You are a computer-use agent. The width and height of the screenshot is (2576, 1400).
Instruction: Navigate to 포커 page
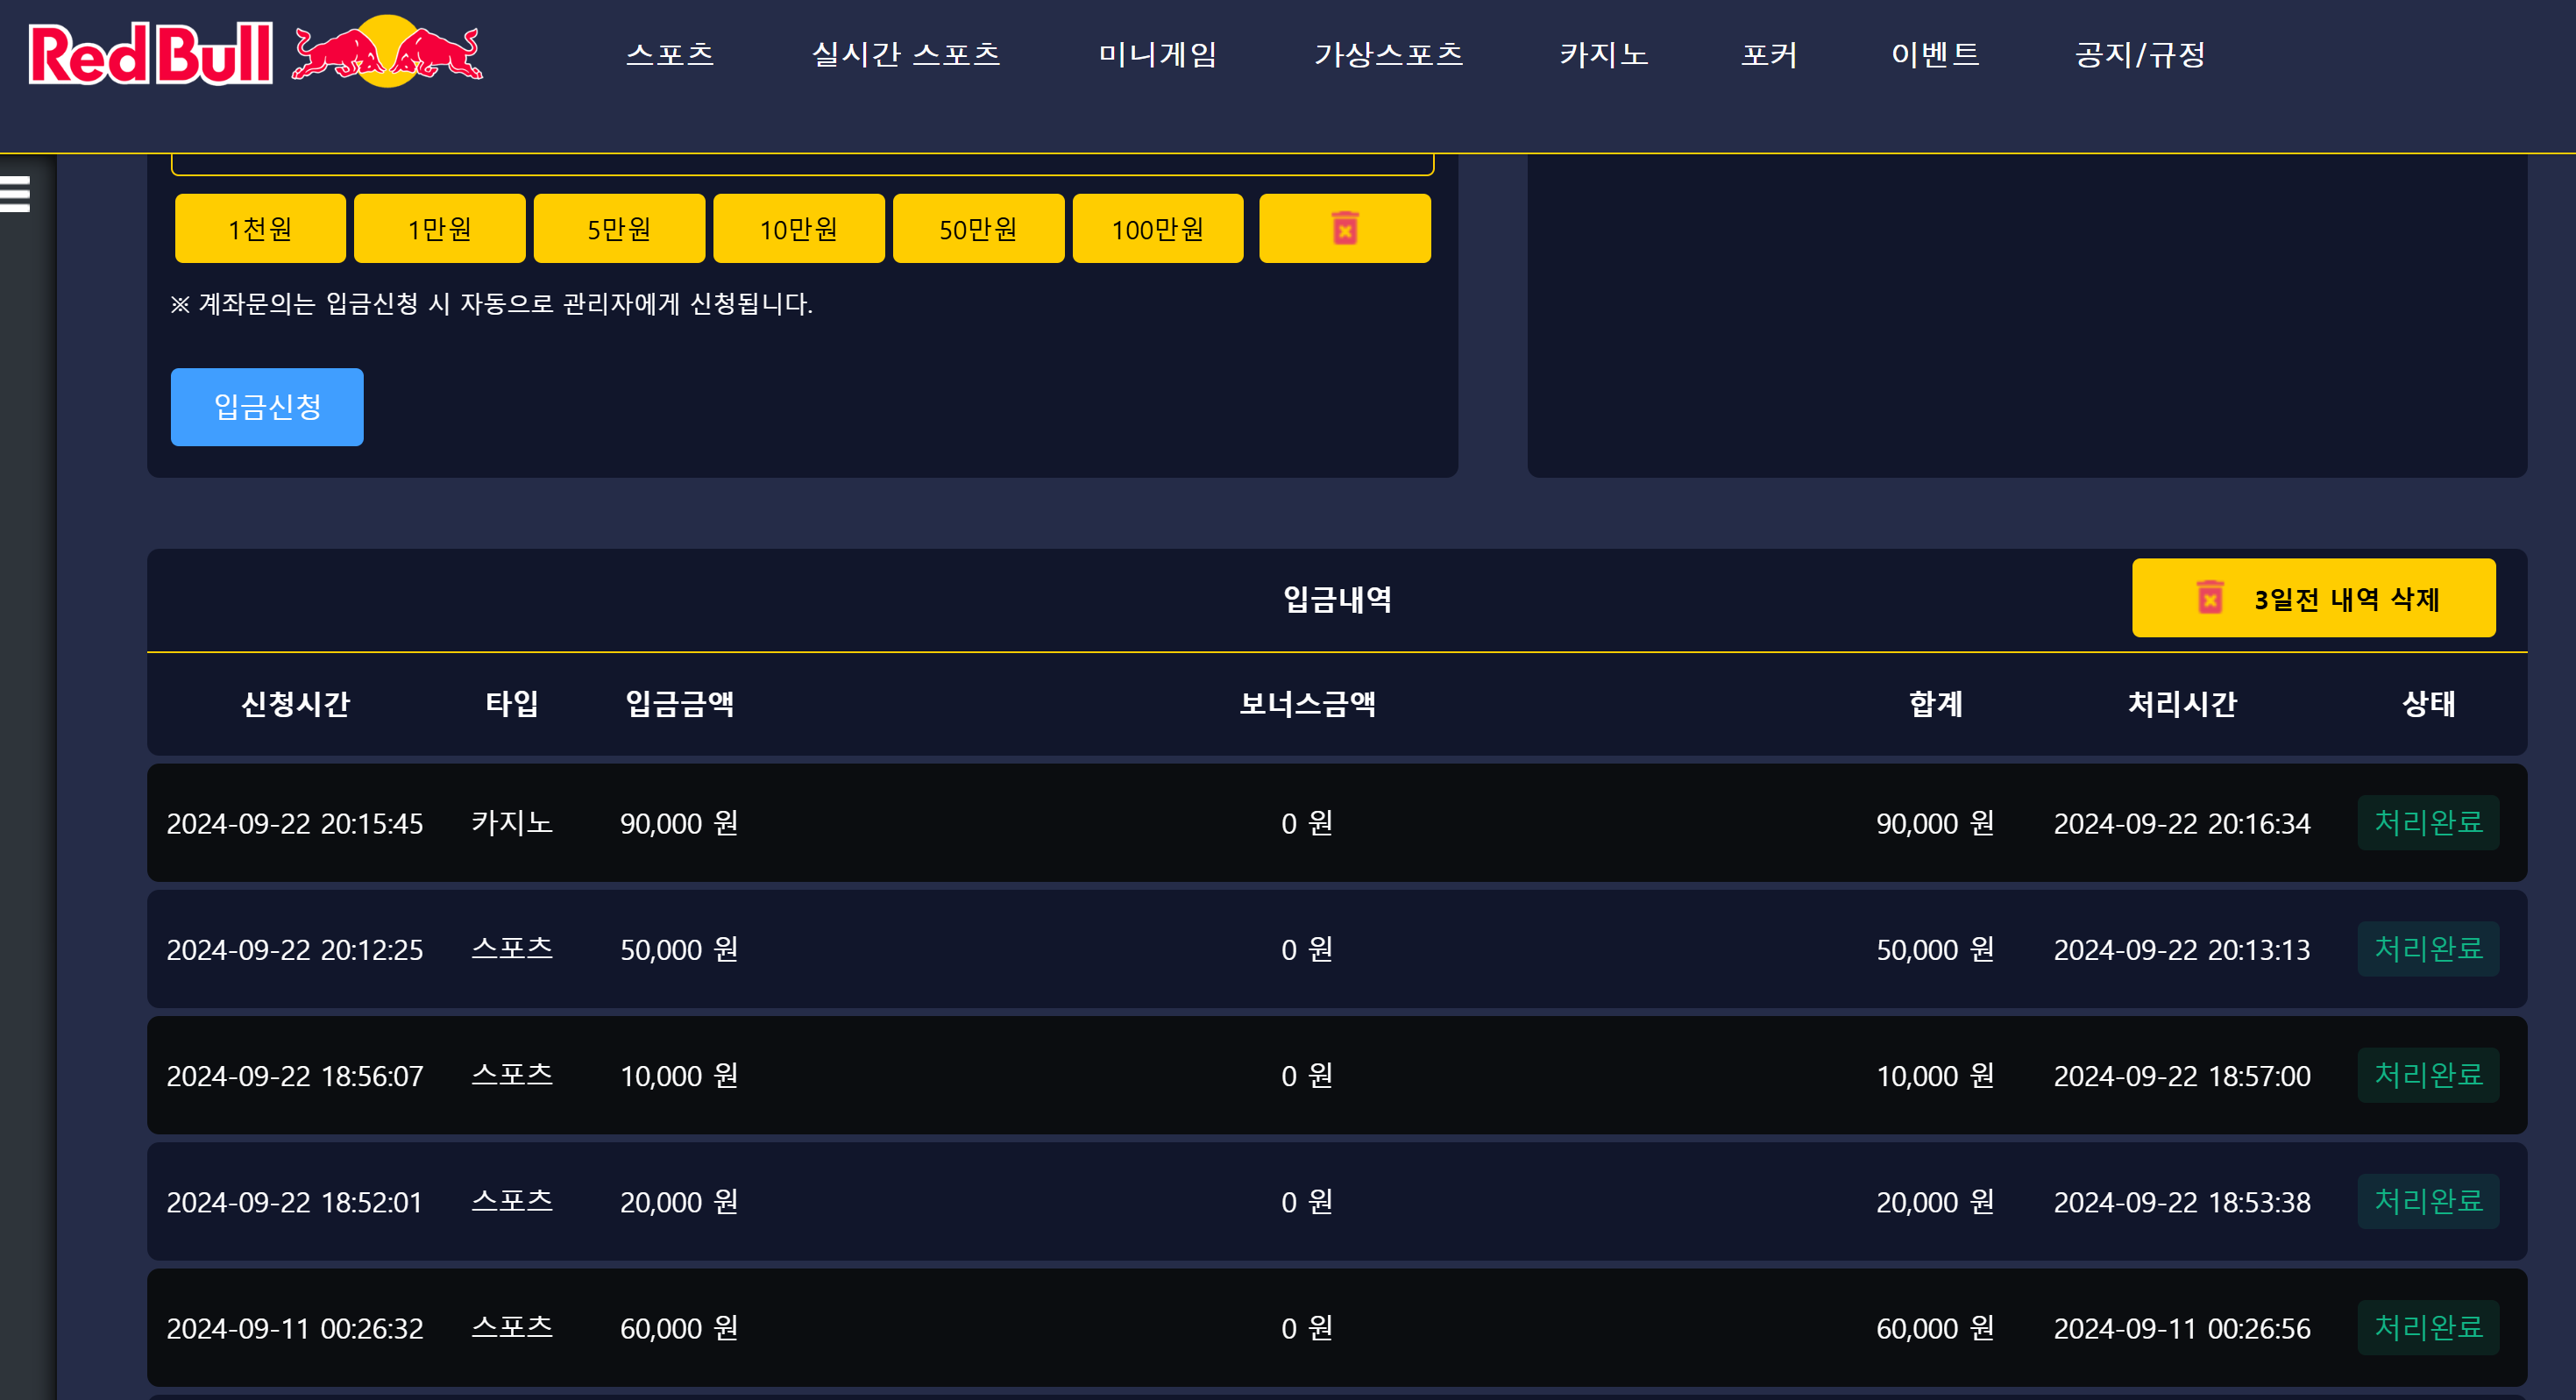click(x=1769, y=54)
